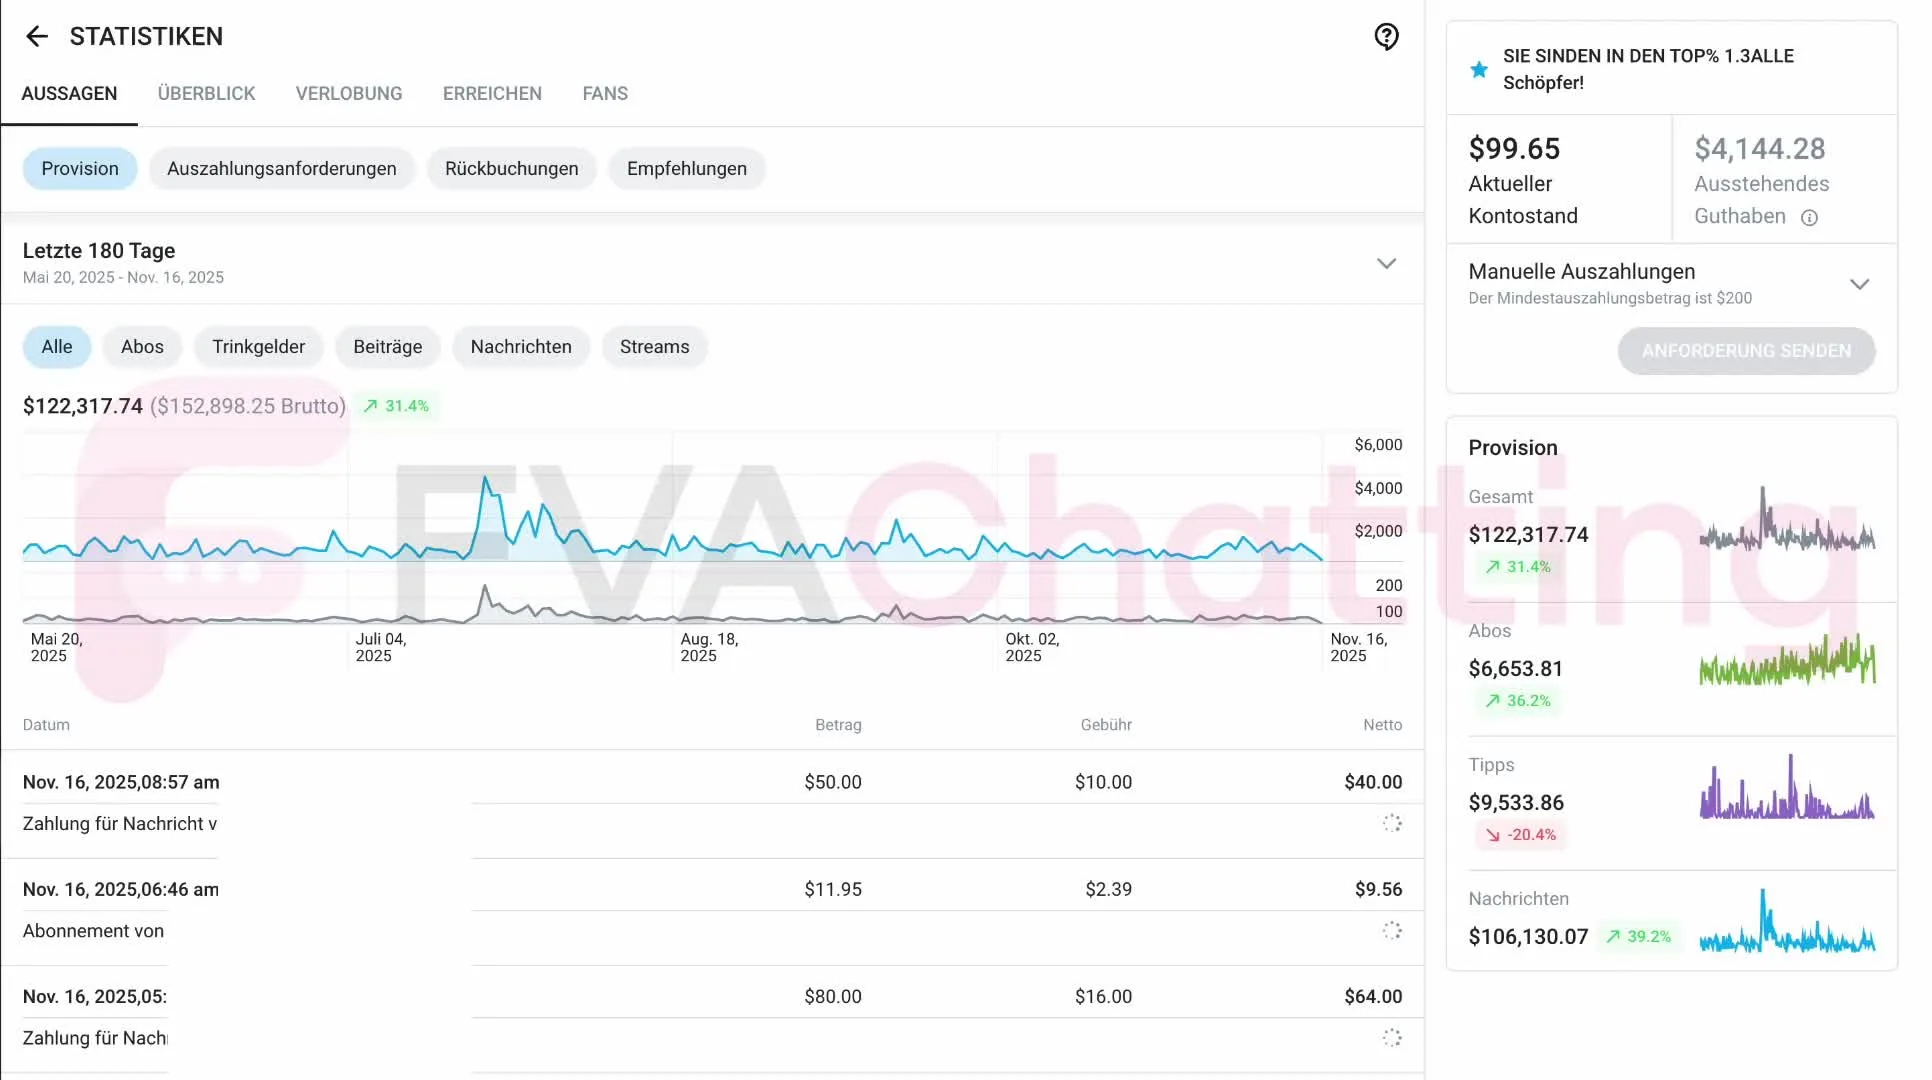Expand the Manuelle Auszahlungen dropdown
This screenshot has width=1932, height=1080.
click(1859, 284)
